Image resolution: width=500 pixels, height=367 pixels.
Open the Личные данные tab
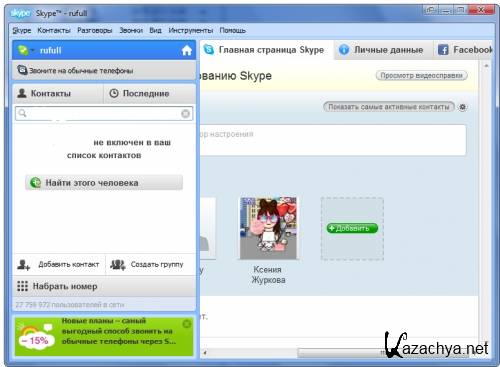[383, 50]
